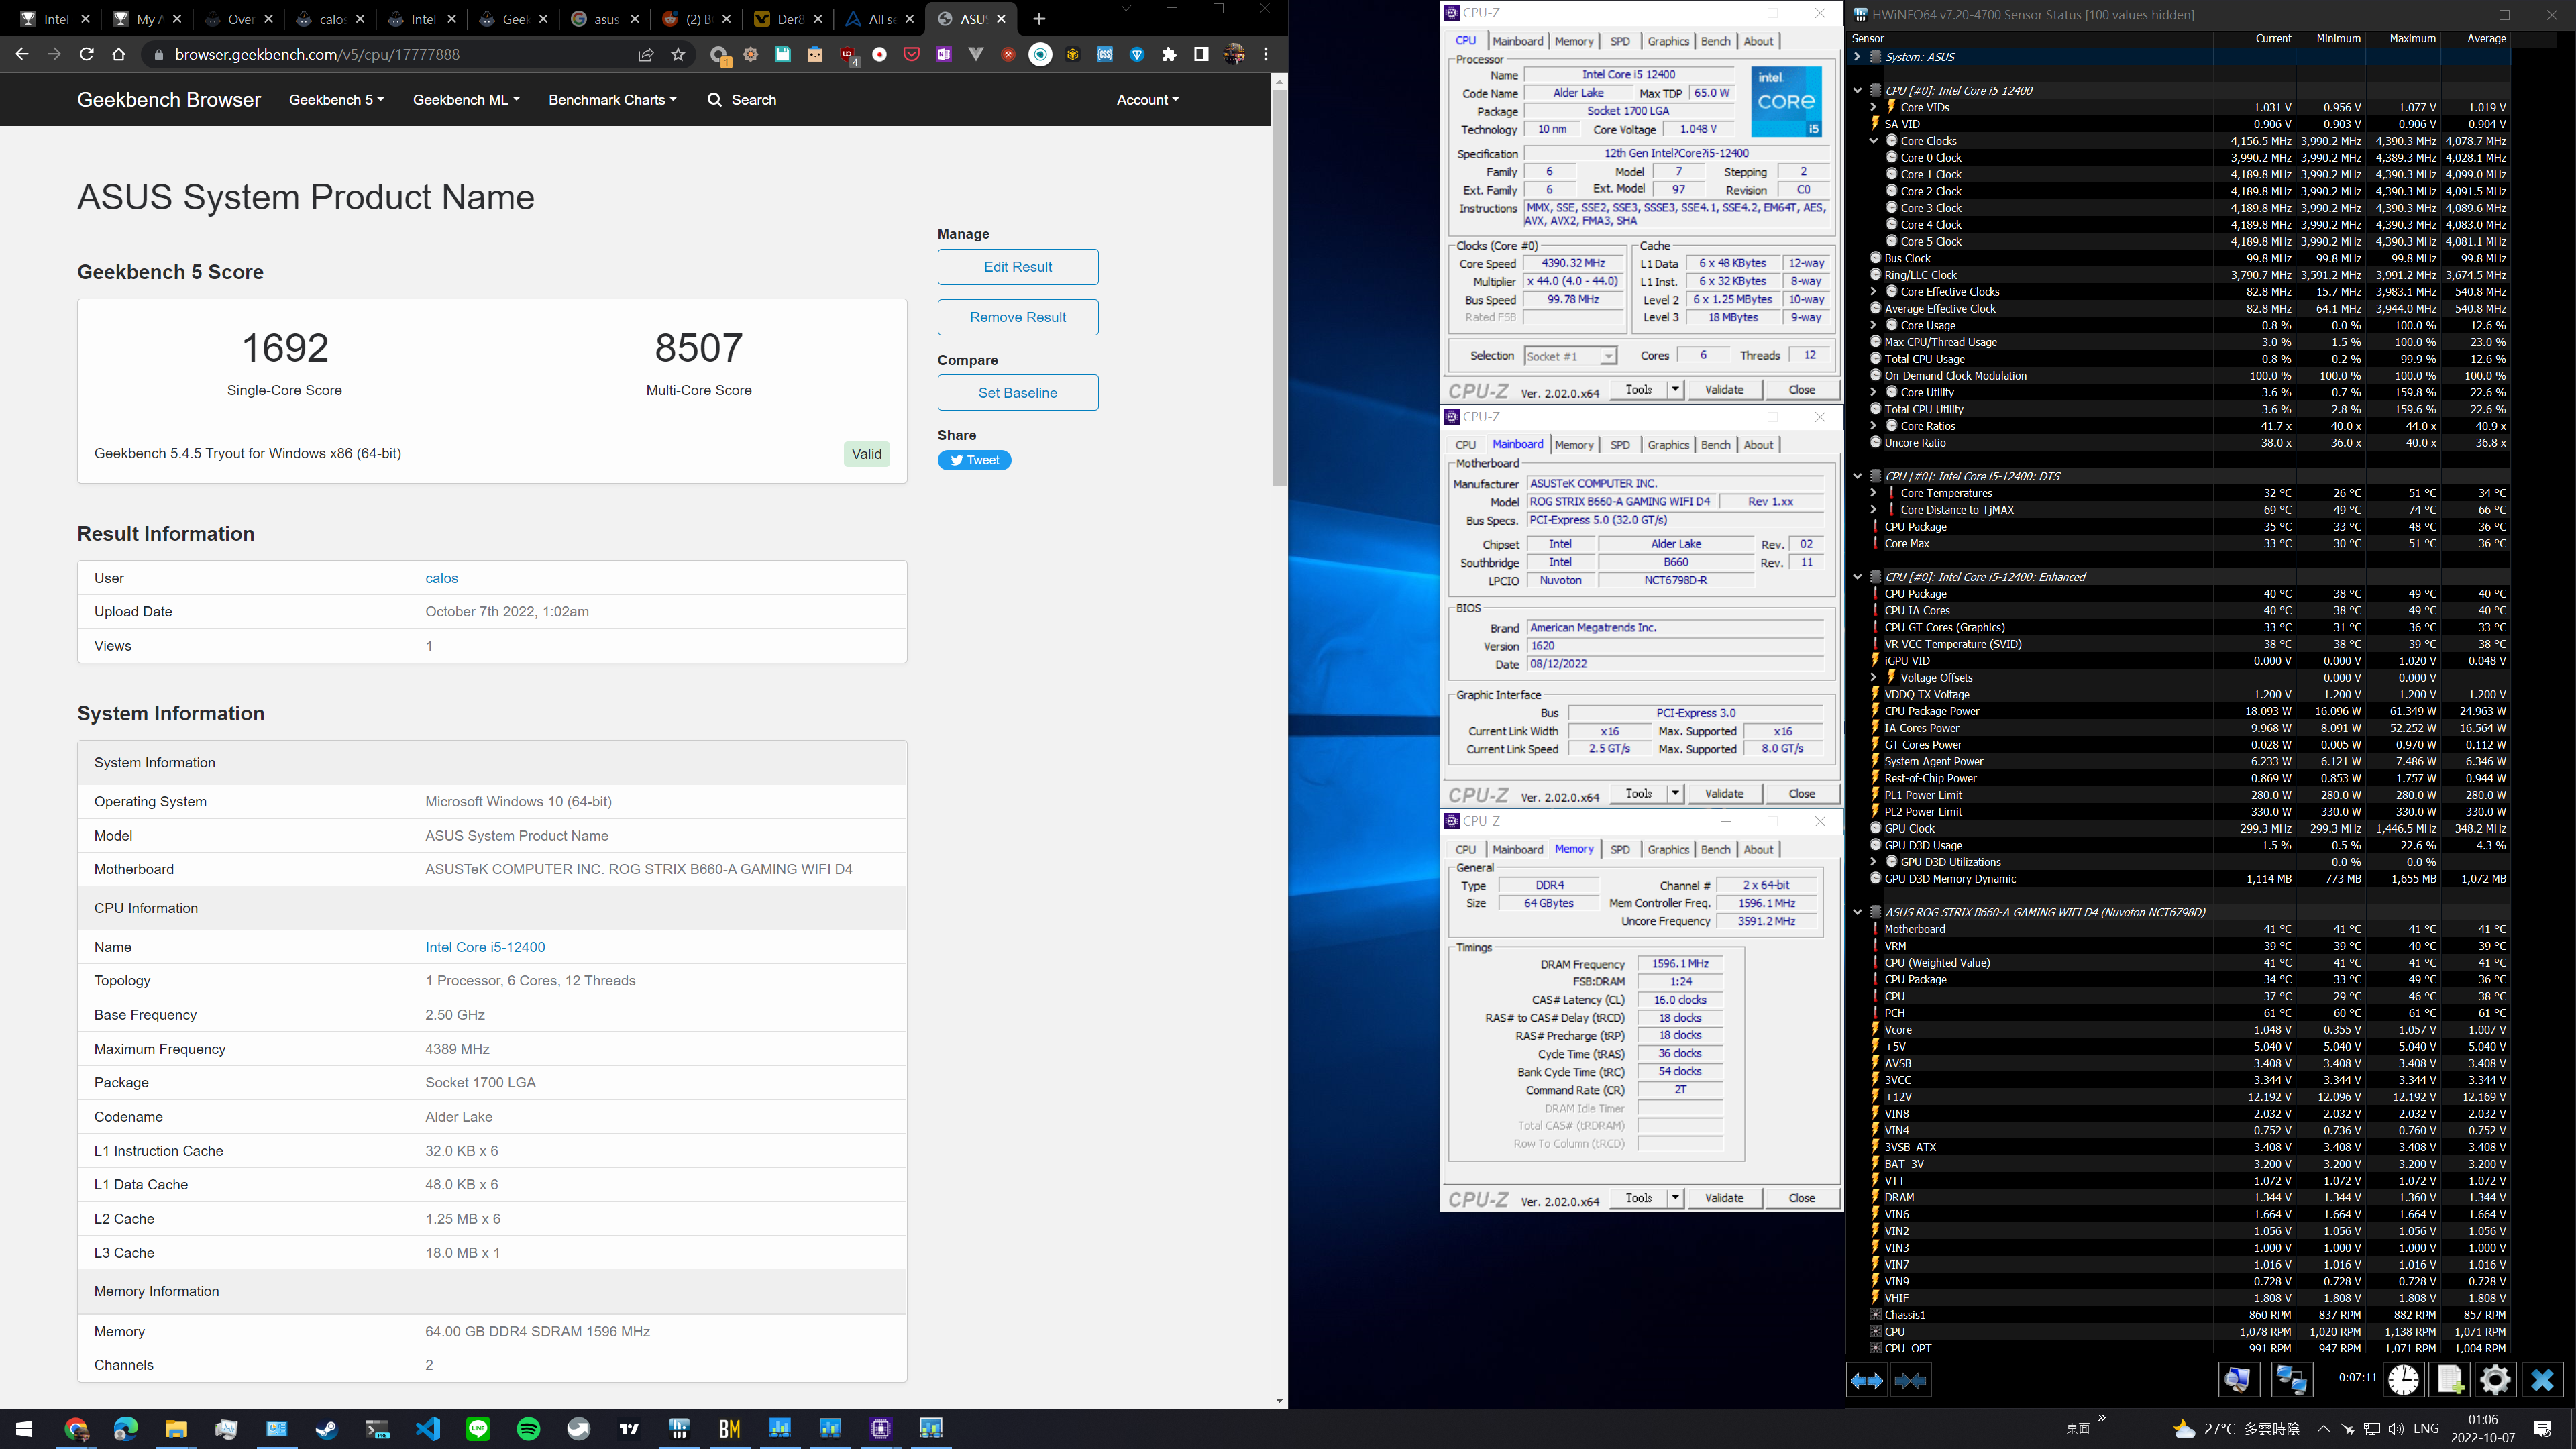Click the OneNote clipper extension icon
This screenshot has height=1449, width=2576.
point(943,55)
